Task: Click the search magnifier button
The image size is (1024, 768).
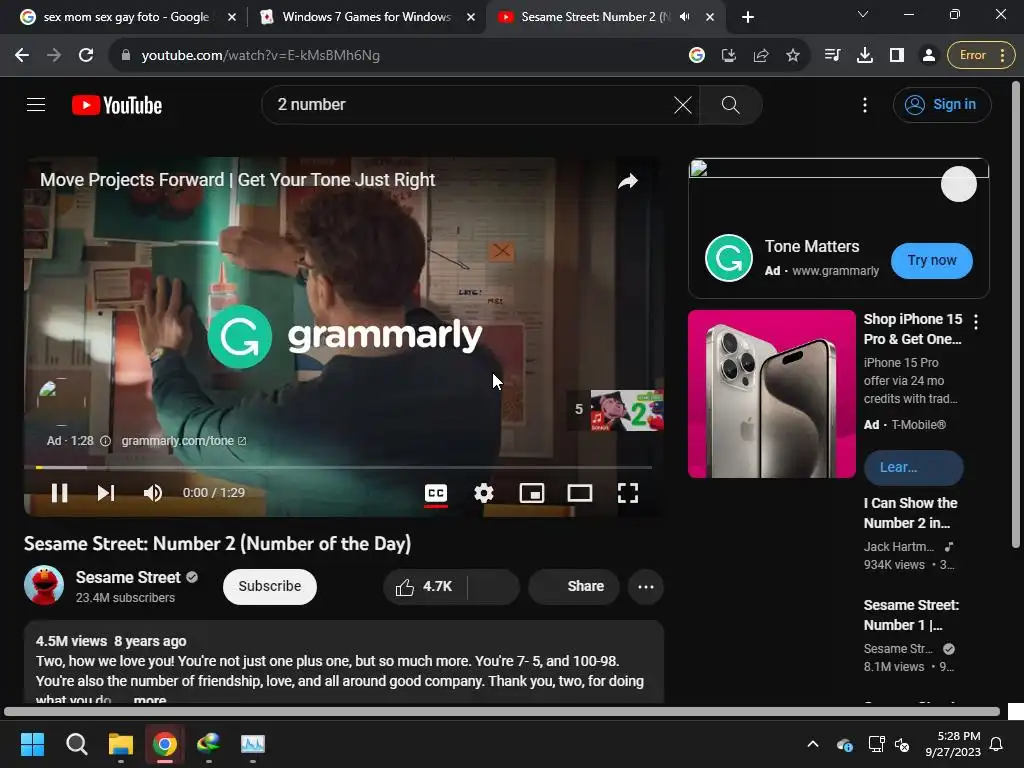Action: click(731, 105)
